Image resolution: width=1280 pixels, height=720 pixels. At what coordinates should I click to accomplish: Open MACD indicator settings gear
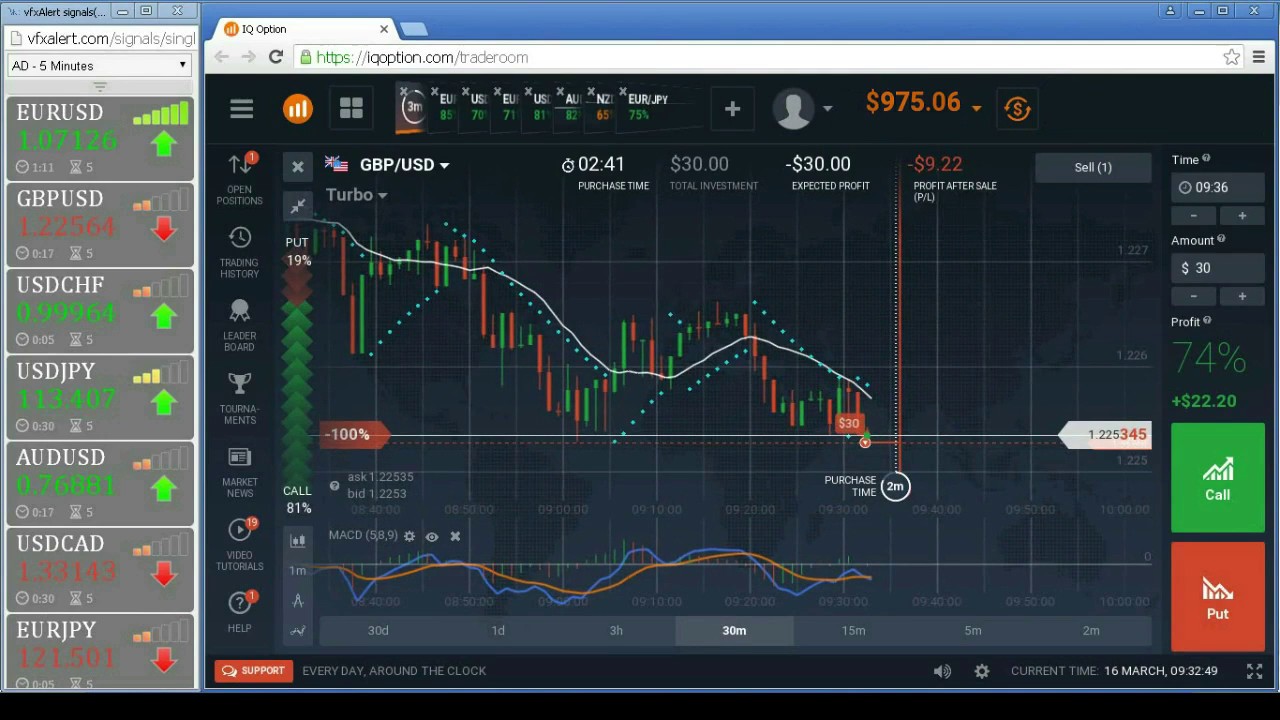click(x=409, y=536)
